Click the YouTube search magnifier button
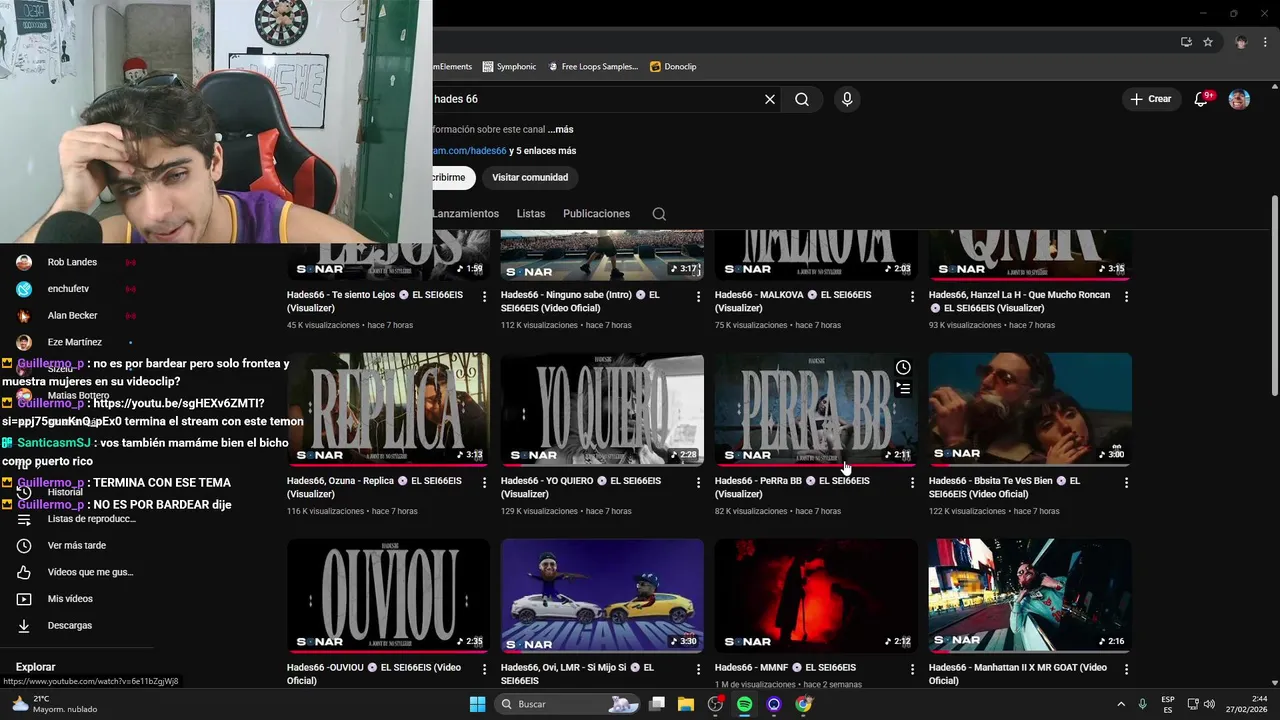1280x720 pixels. point(802,99)
